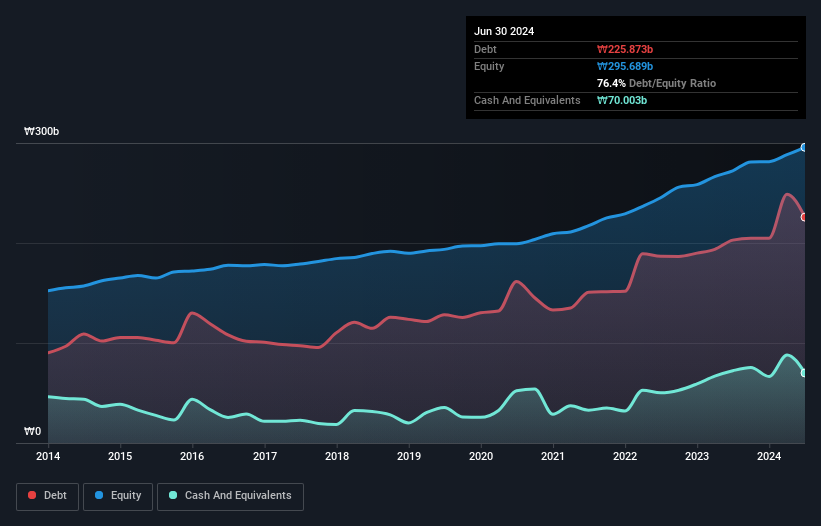Image resolution: width=821 pixels, height=526 pixels.
Task: Click the Equity value ₩295.689b
Action: coord(625,66)
